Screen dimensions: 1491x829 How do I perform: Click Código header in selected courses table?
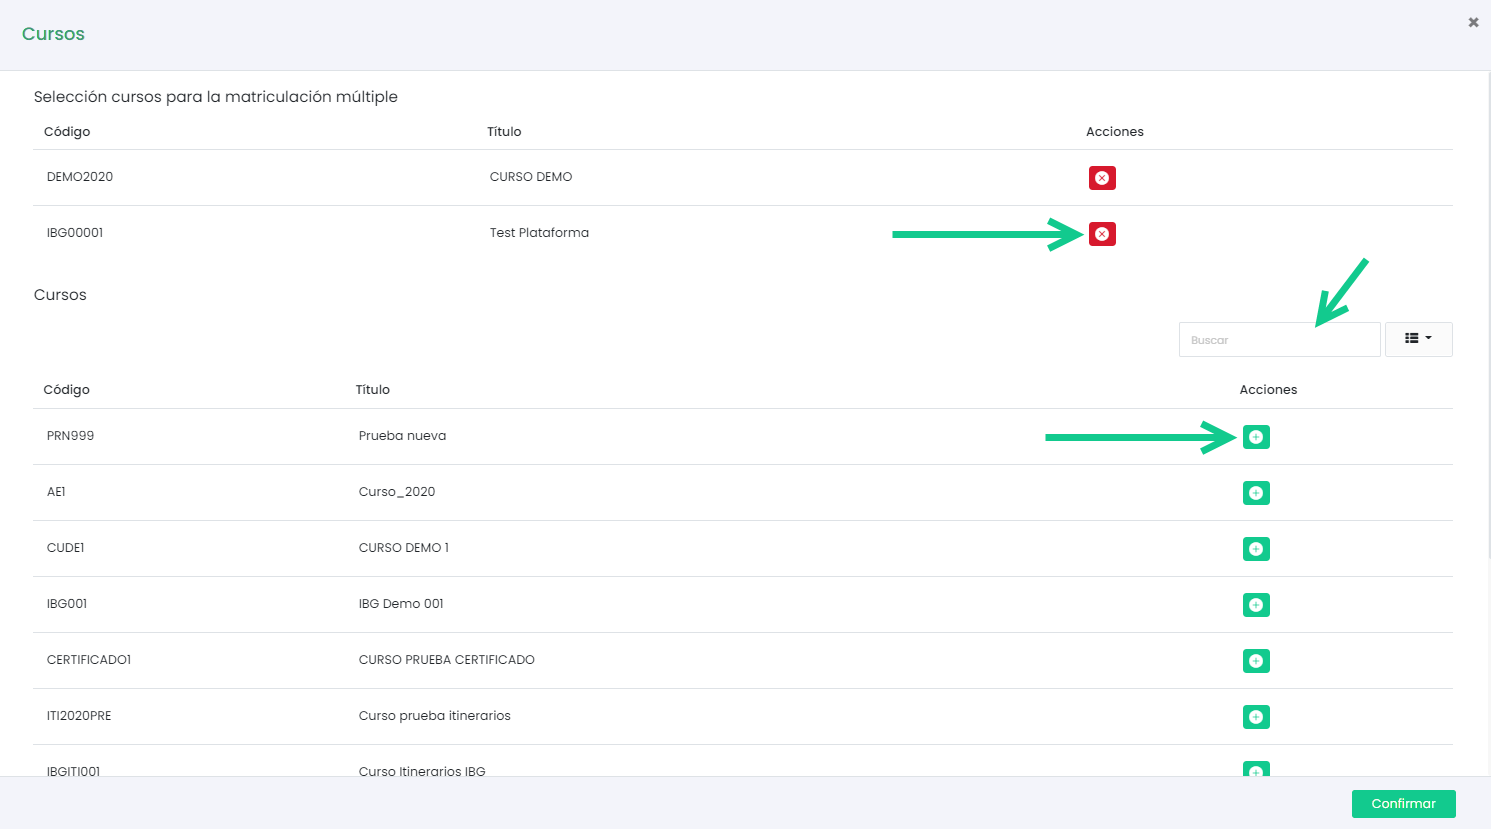click(67, 132)
